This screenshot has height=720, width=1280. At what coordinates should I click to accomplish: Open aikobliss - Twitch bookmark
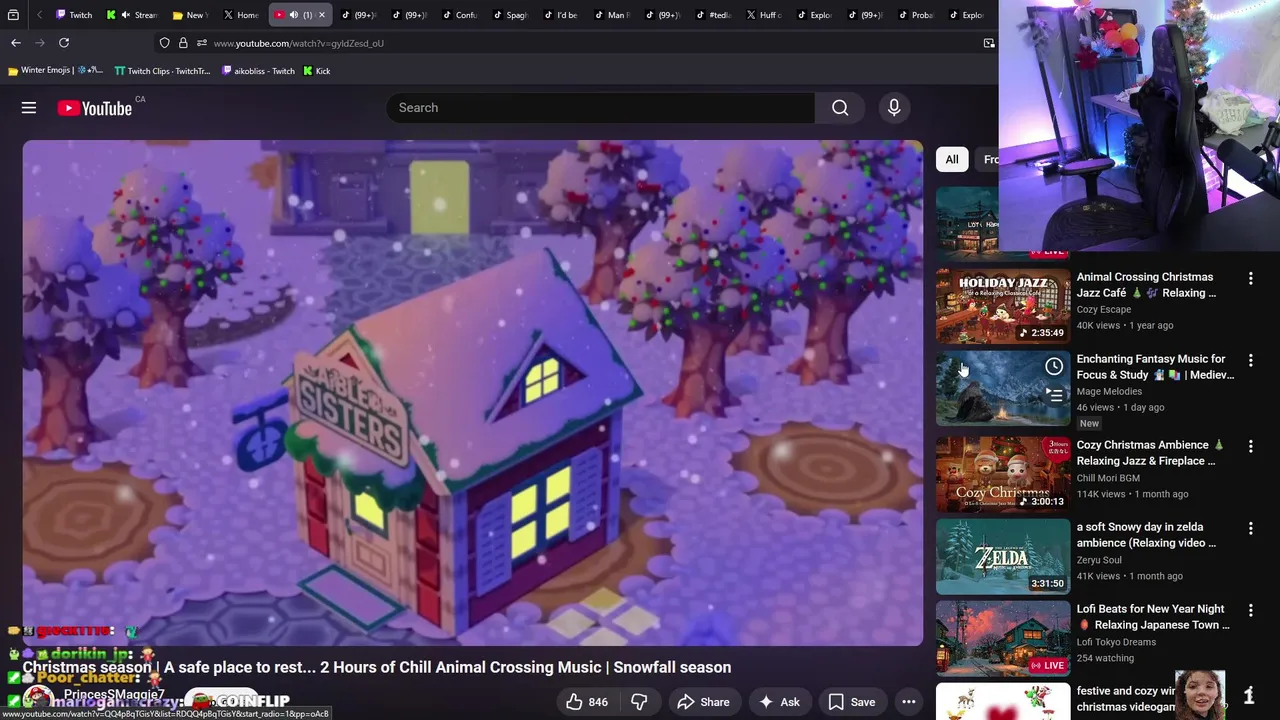[258, 71]
